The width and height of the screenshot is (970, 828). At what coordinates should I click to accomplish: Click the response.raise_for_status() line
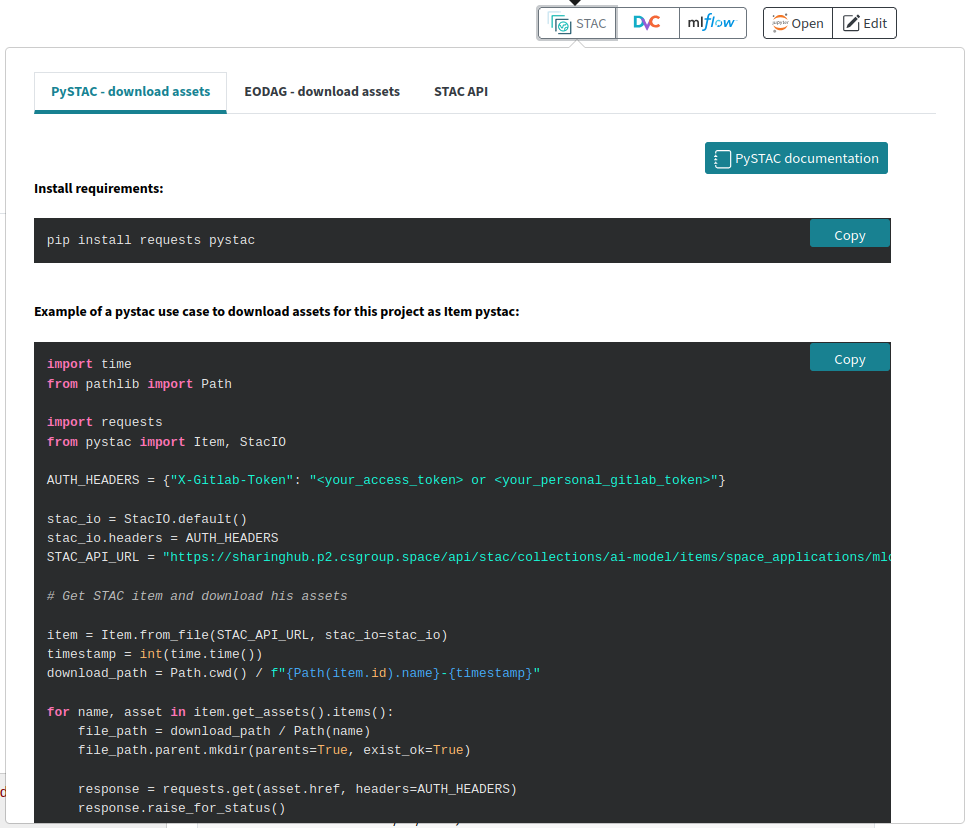[181, 808]
